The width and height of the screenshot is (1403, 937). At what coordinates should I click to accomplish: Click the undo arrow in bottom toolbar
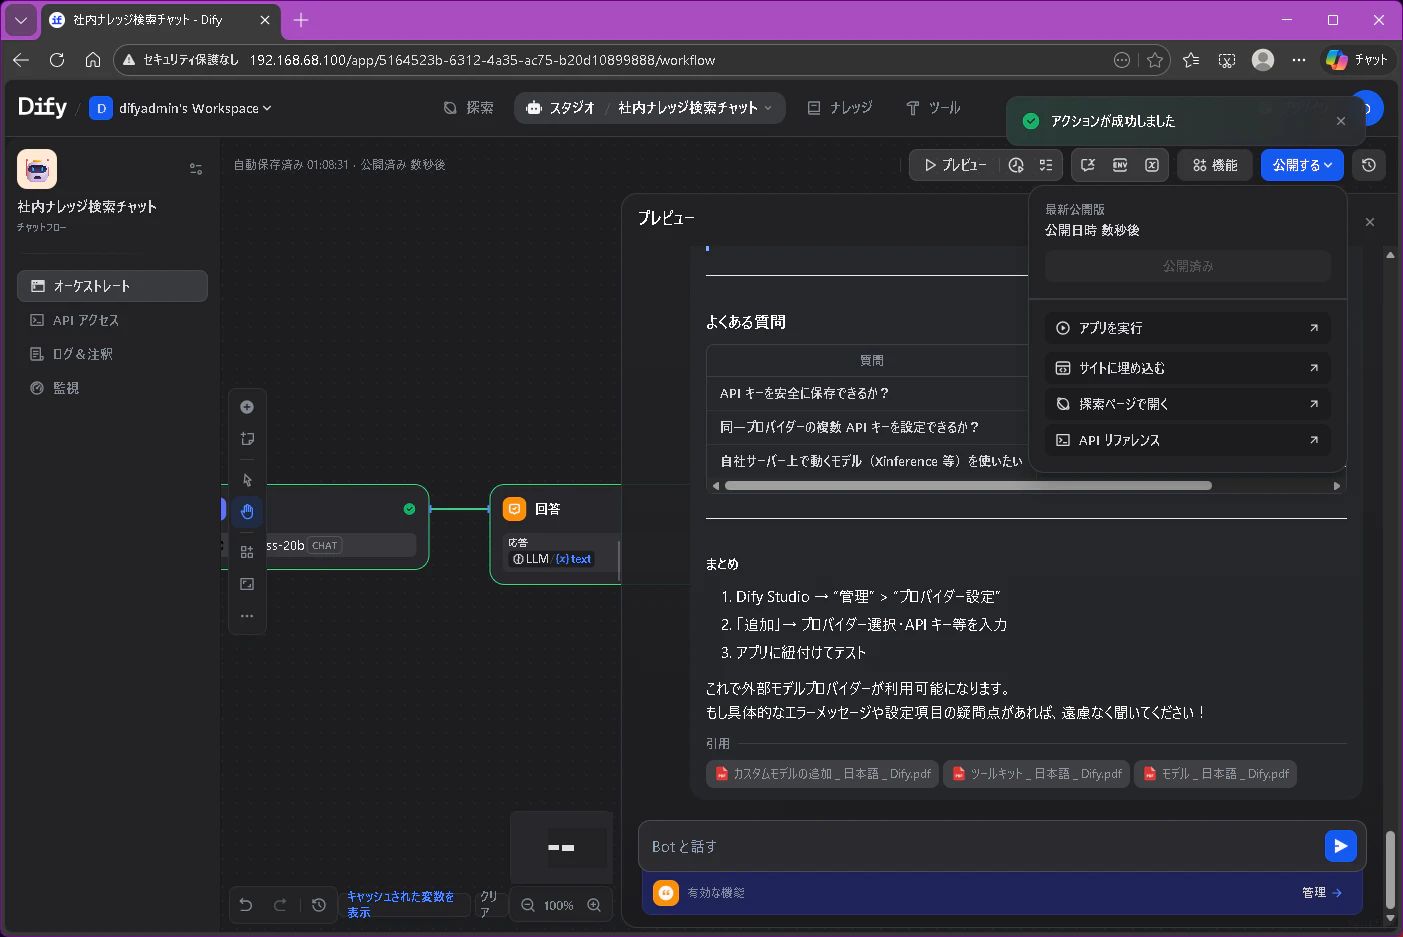(x=246, y=905)
